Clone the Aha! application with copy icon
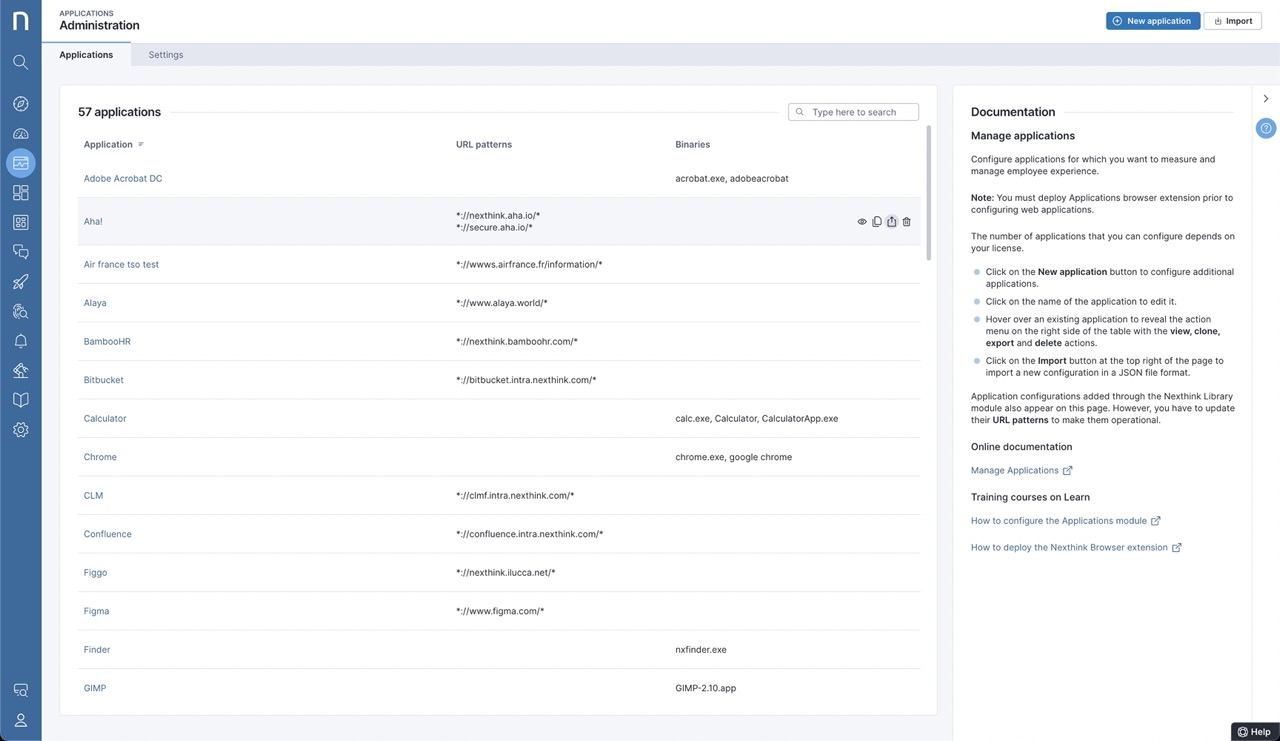The image size is (1280, 741). point(877,222)
